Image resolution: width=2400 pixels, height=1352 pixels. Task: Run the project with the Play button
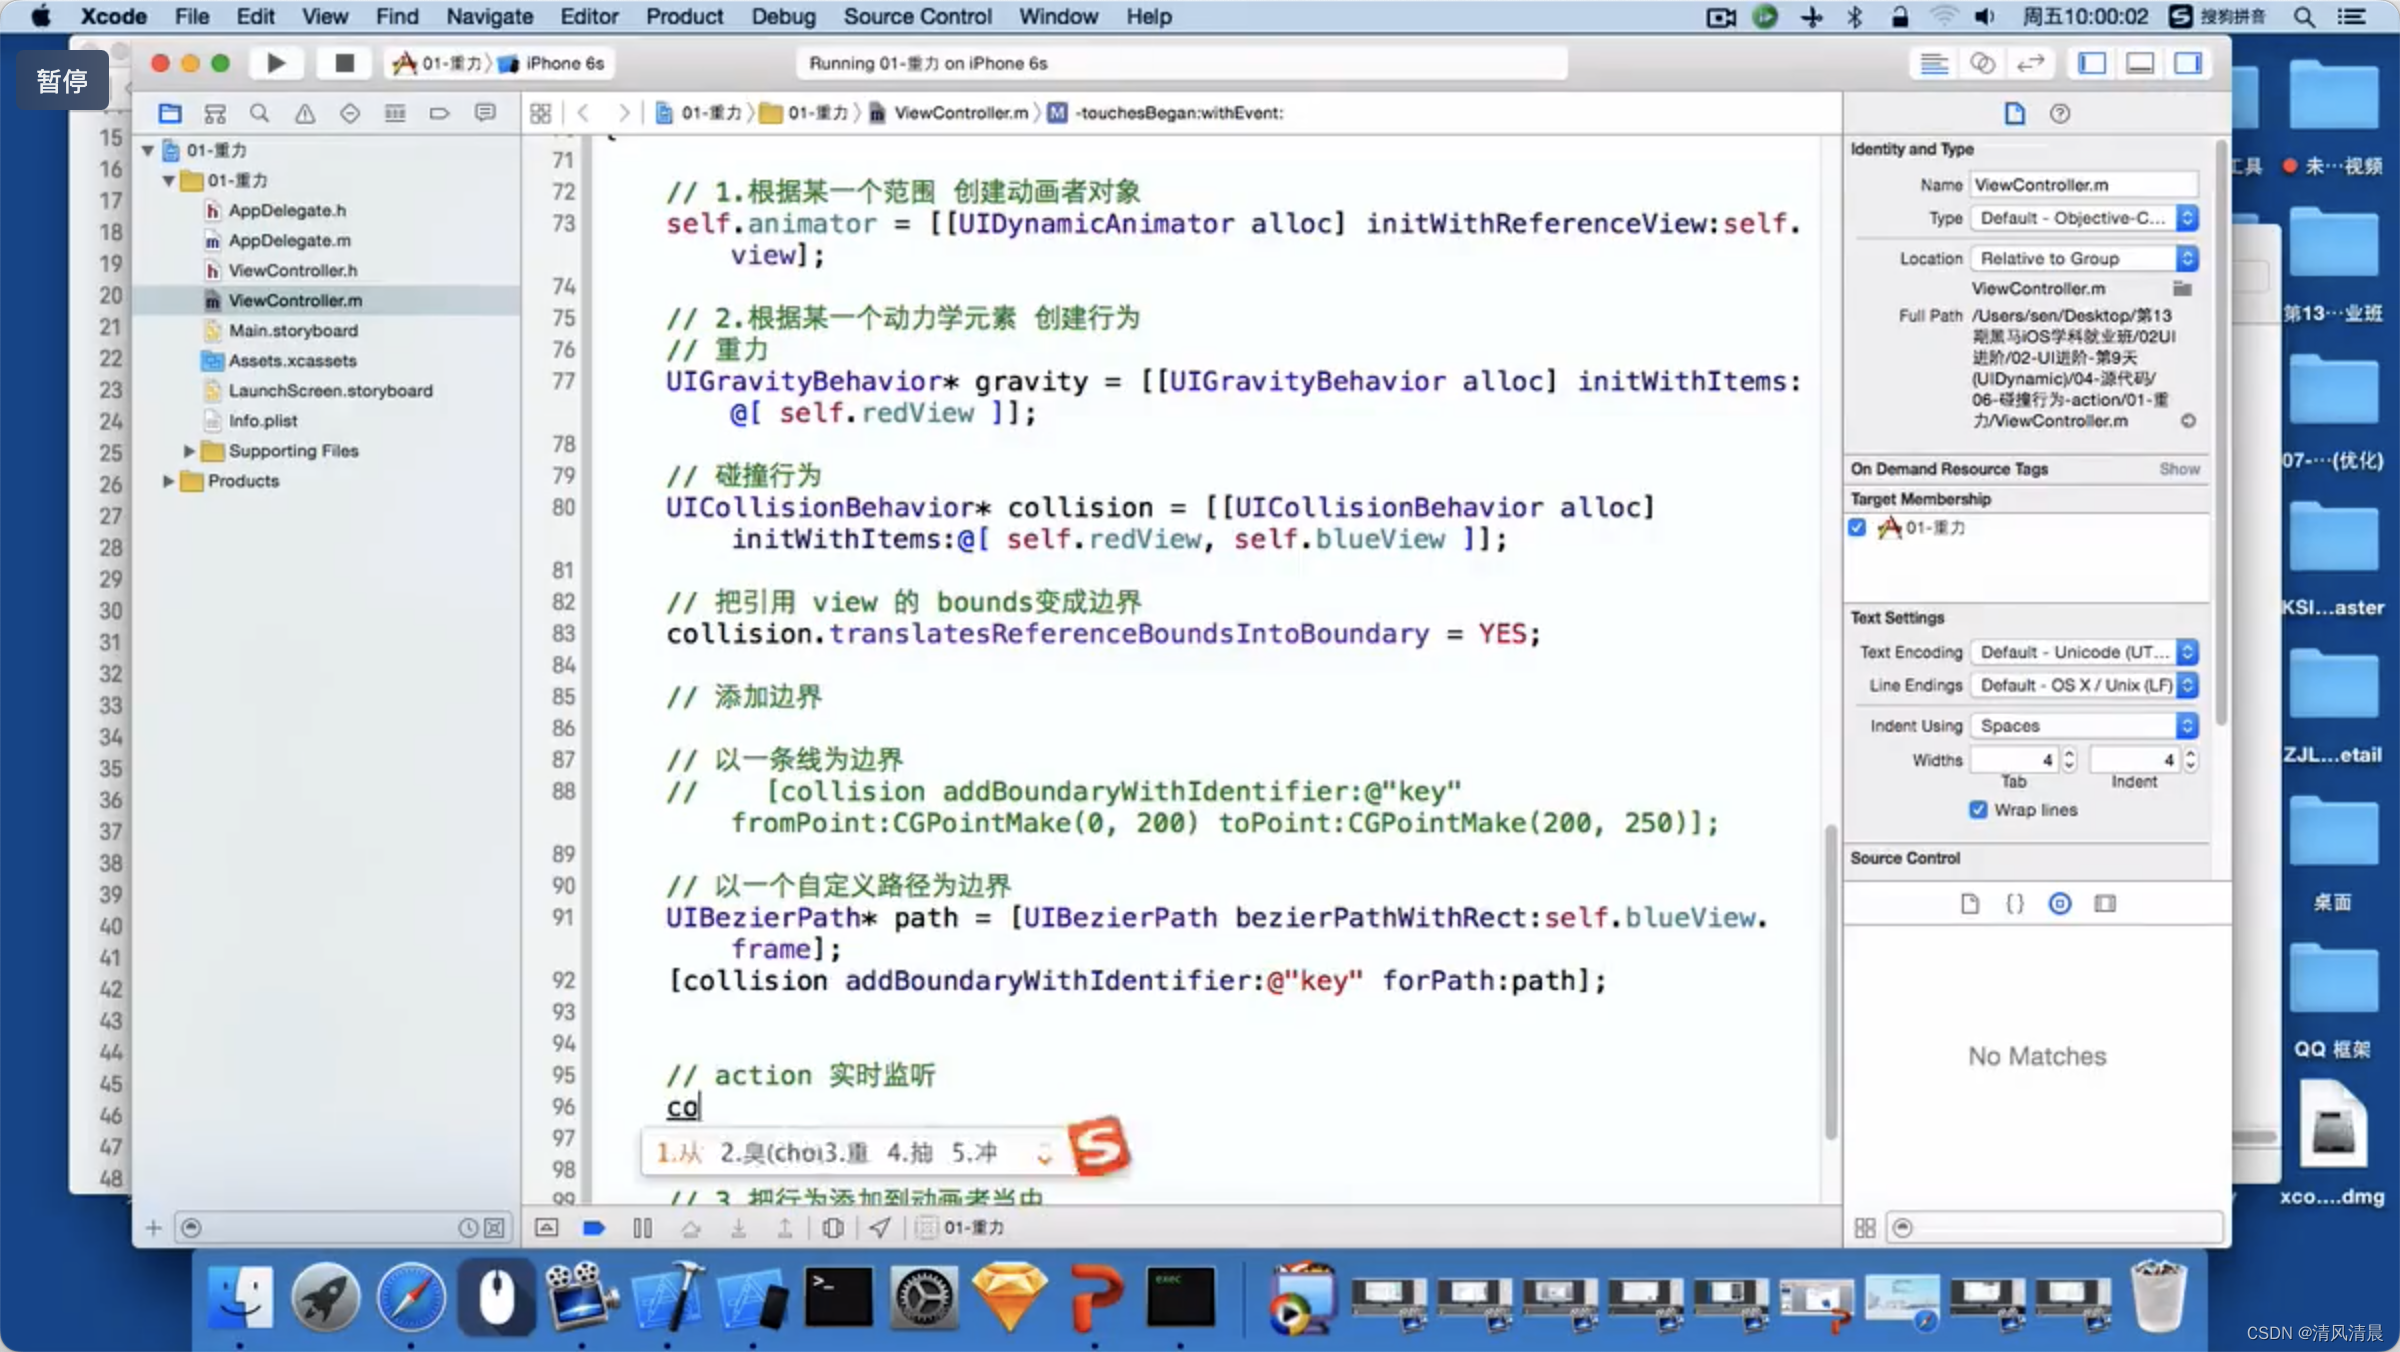click(277, 63)
